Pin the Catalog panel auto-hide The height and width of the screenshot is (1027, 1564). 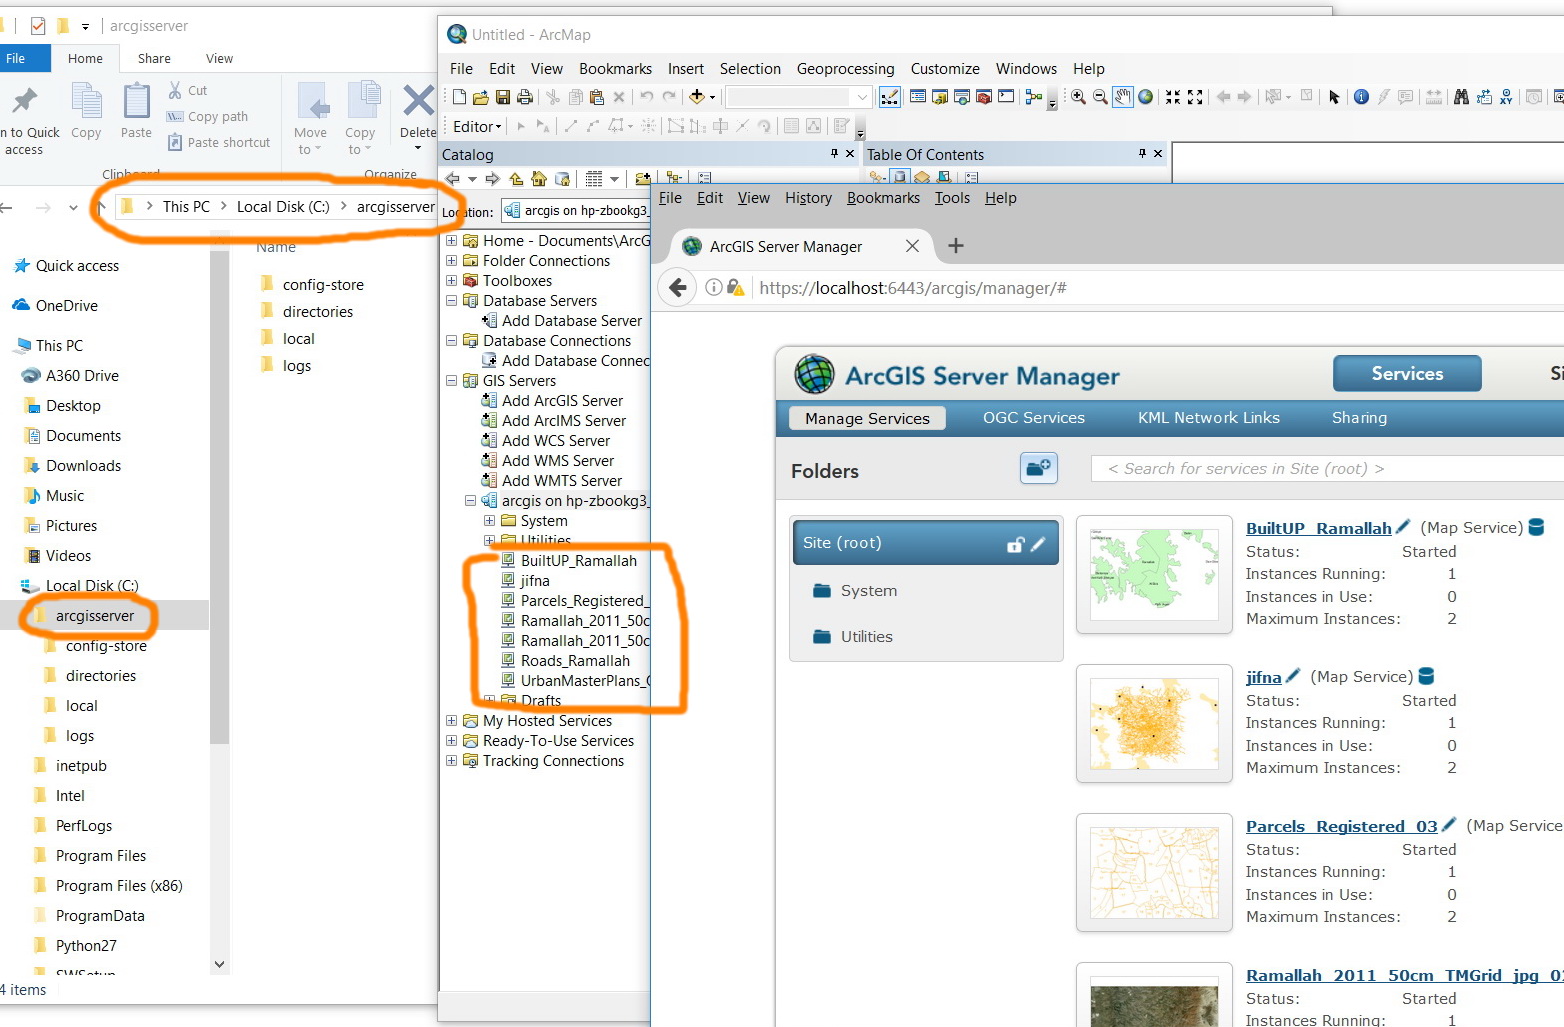tap(834, 153)
